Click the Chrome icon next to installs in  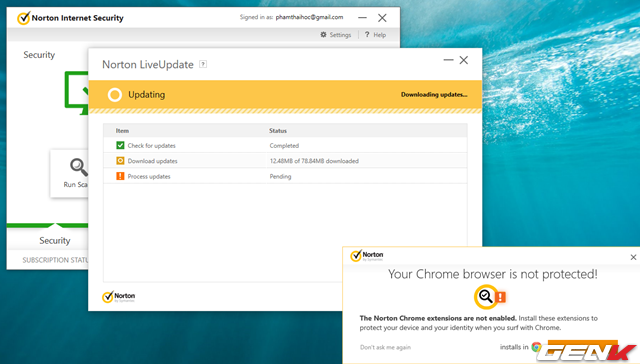coord(536,347)
